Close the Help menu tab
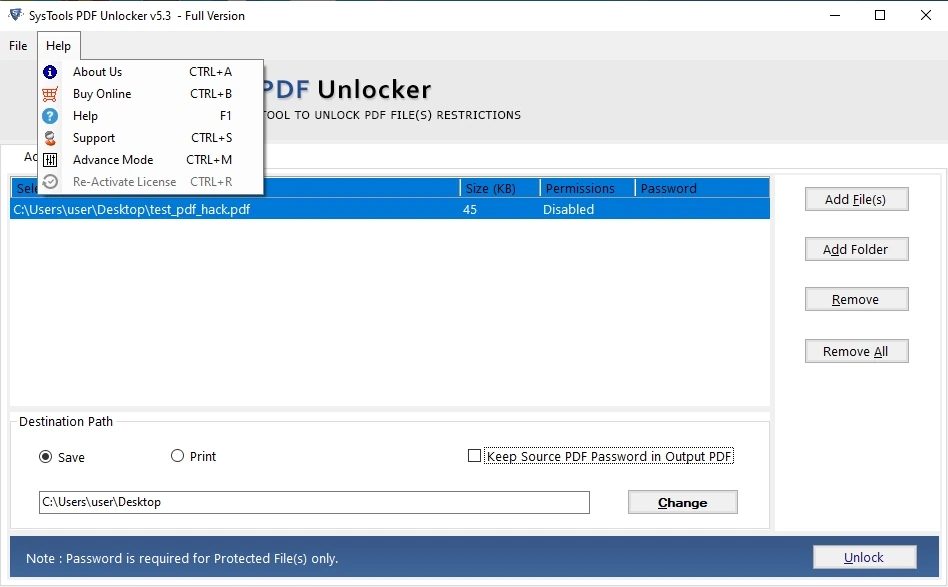Screen dimensions: 948x587 click(59, 46)
